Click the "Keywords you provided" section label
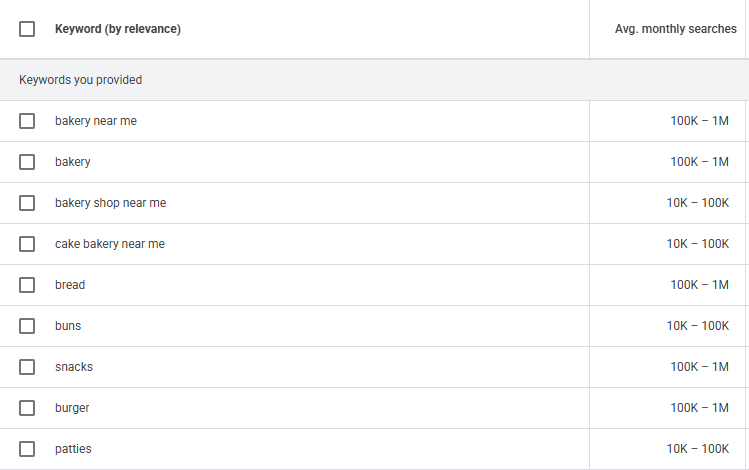 [x=80, y=80]
